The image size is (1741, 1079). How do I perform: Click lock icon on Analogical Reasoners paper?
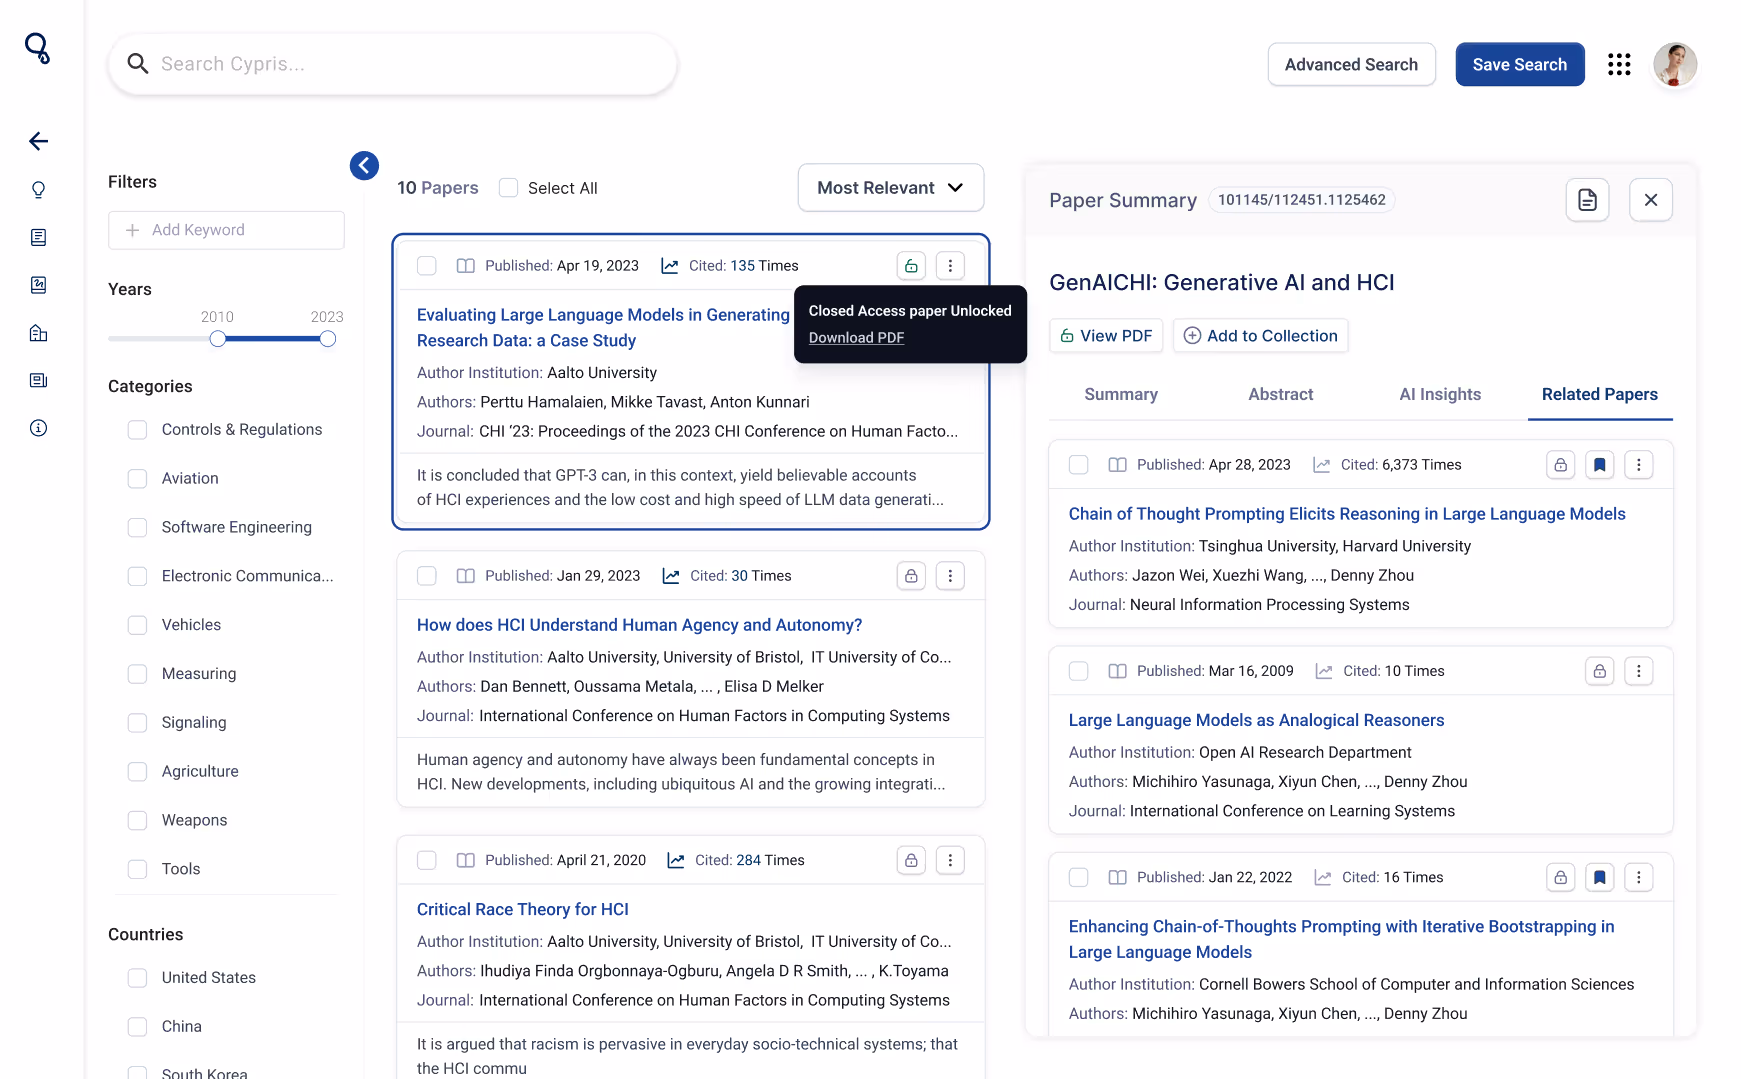pyautogui.click(x=1599, y=671)
